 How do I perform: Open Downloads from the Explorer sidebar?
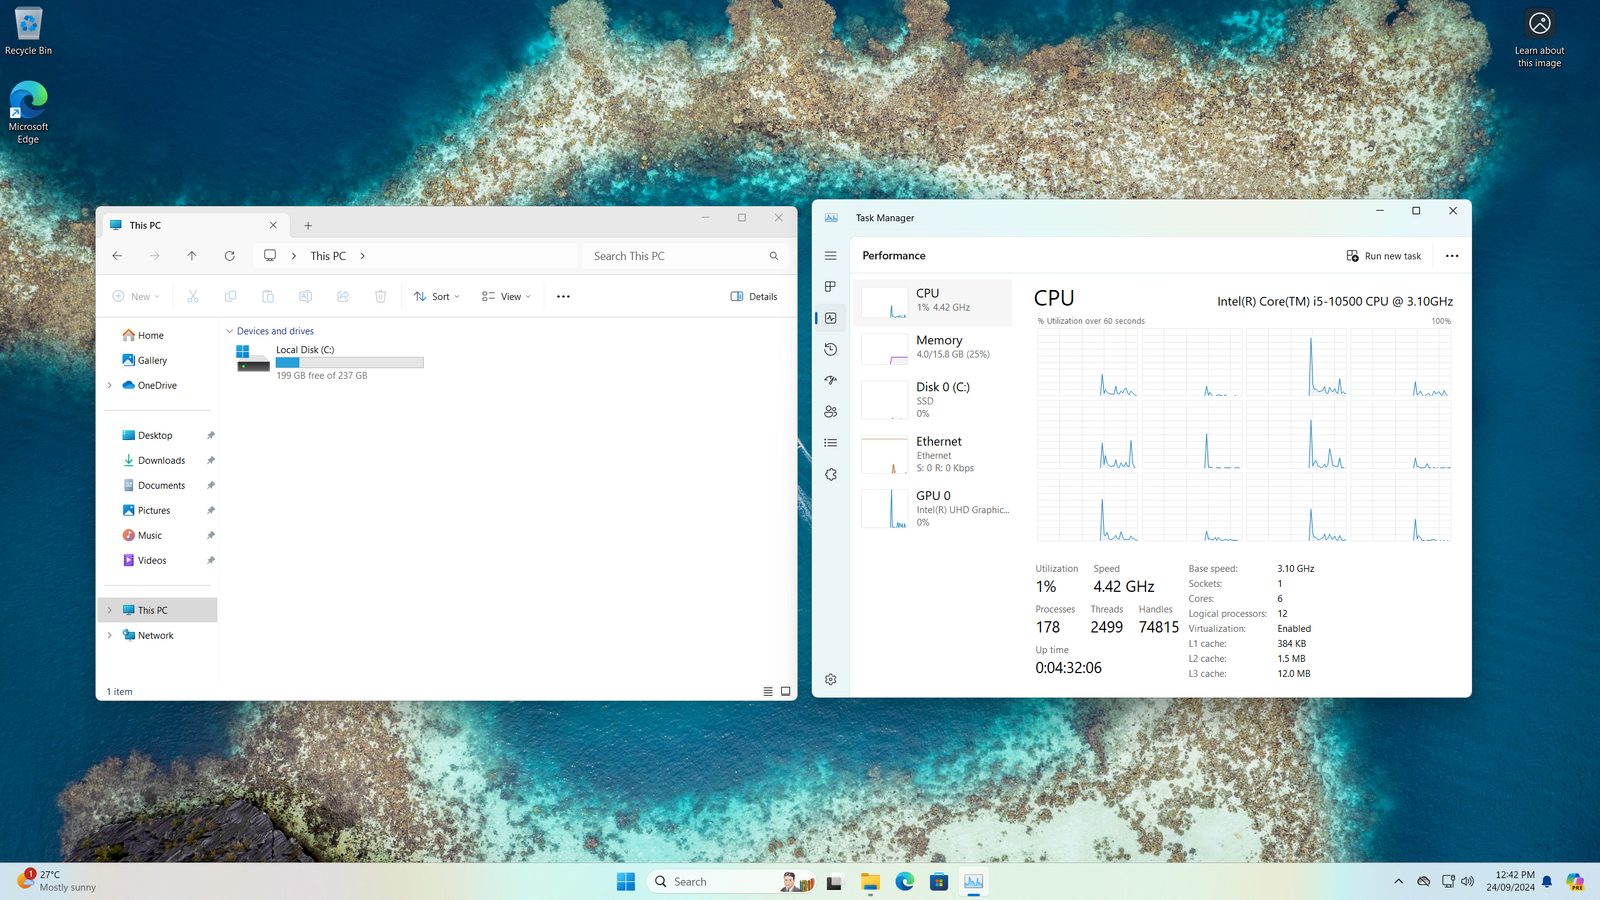161,461
